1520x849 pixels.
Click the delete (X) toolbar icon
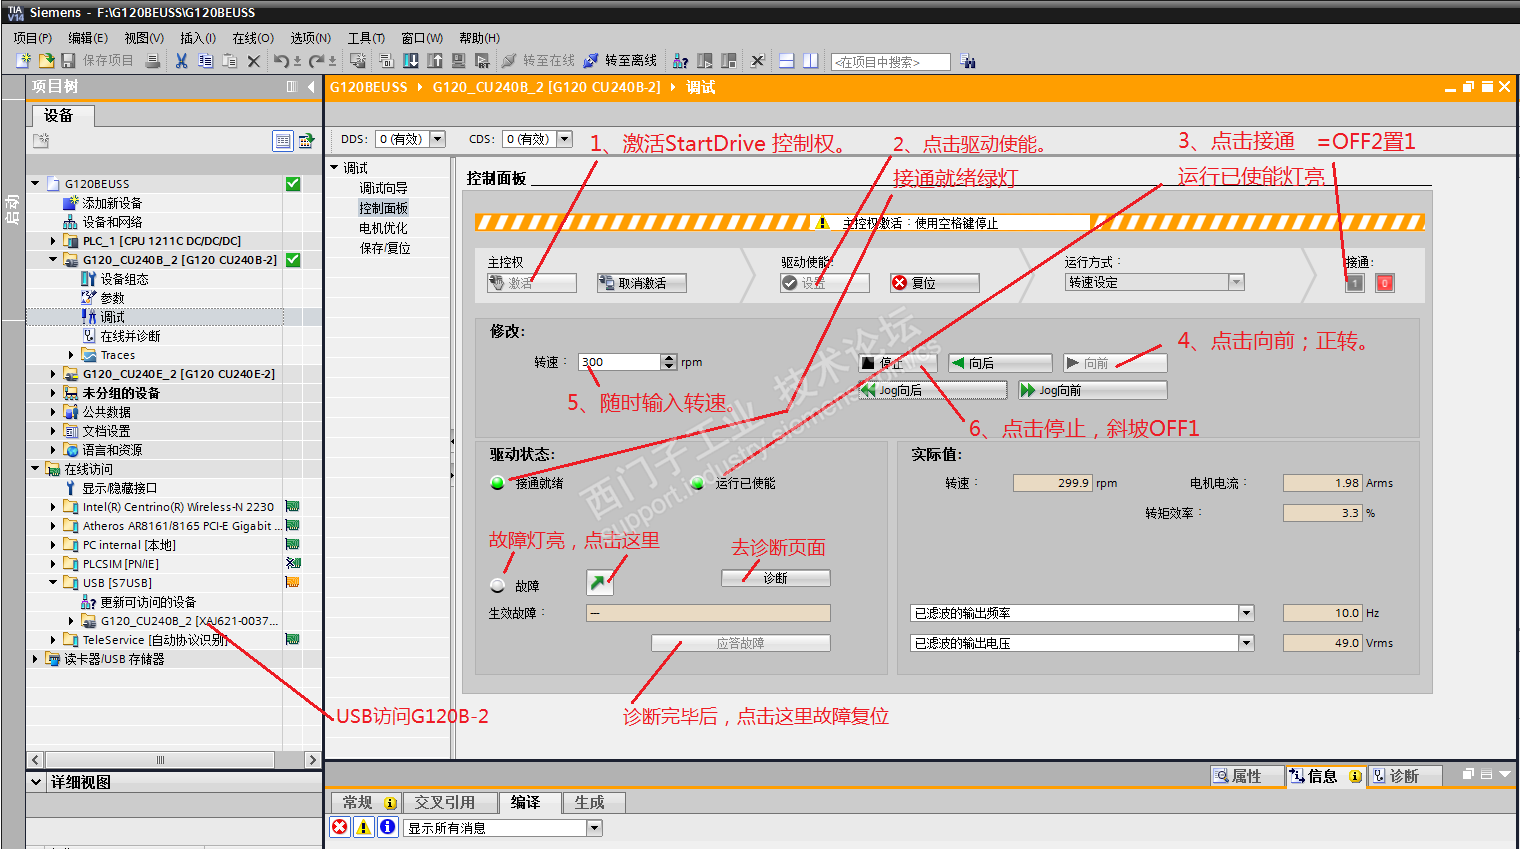254,61
